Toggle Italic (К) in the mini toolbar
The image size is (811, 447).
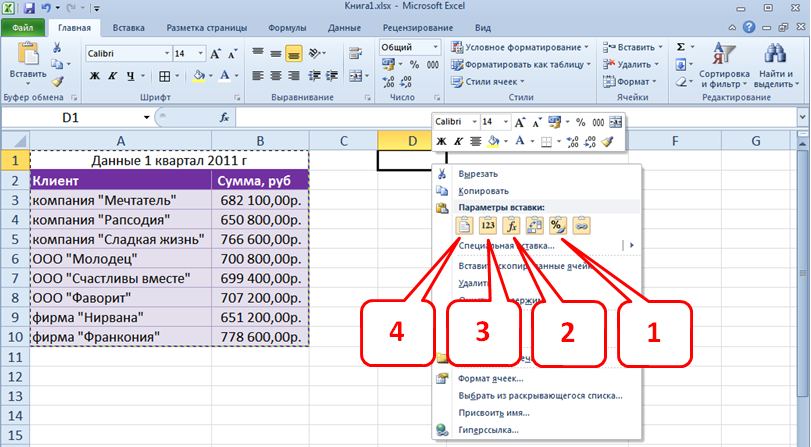click(x=458, y=142)
